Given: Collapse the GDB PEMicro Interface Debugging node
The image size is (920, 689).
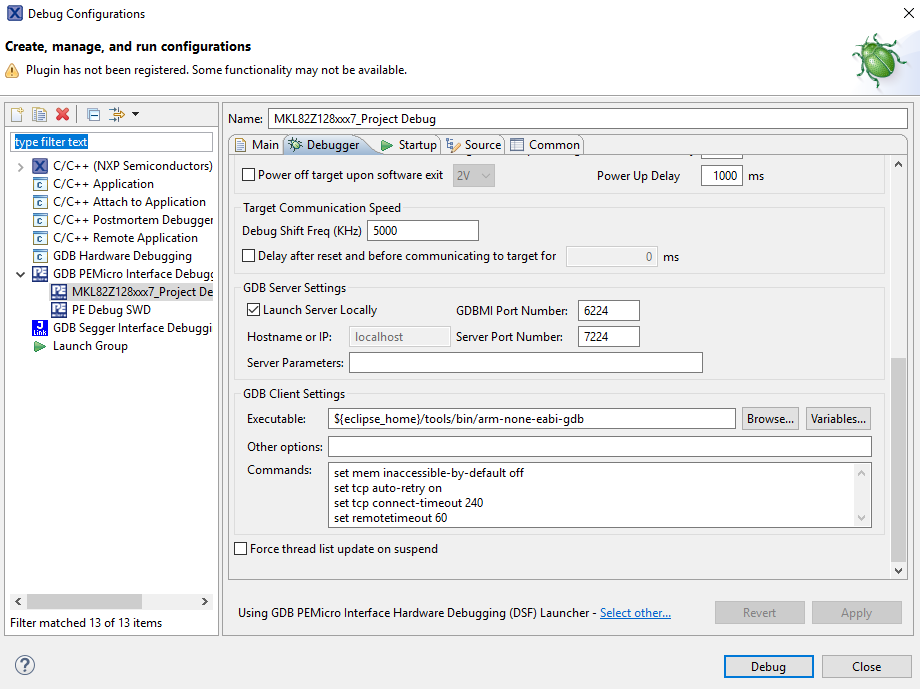Looking at the screenshot, I should pos(20,274).
